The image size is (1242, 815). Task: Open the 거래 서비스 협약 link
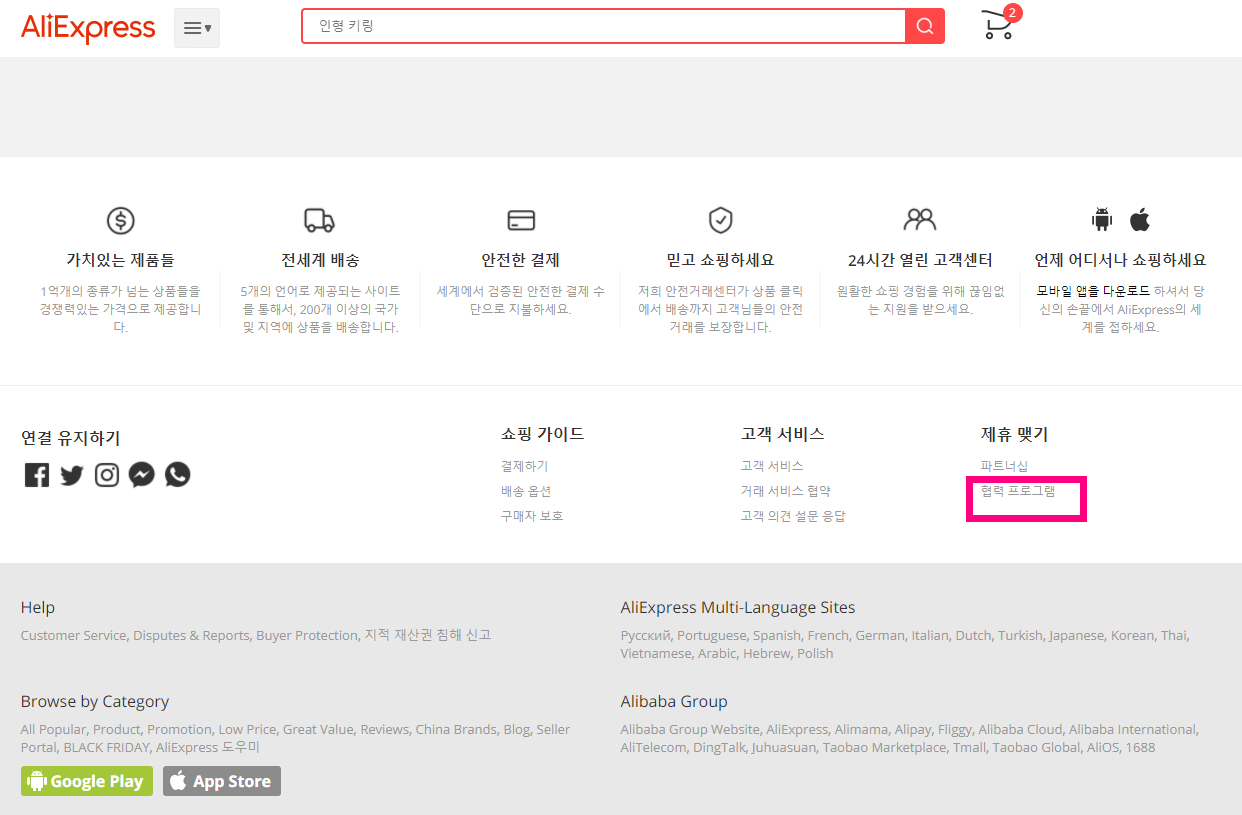tap(786, 491)
